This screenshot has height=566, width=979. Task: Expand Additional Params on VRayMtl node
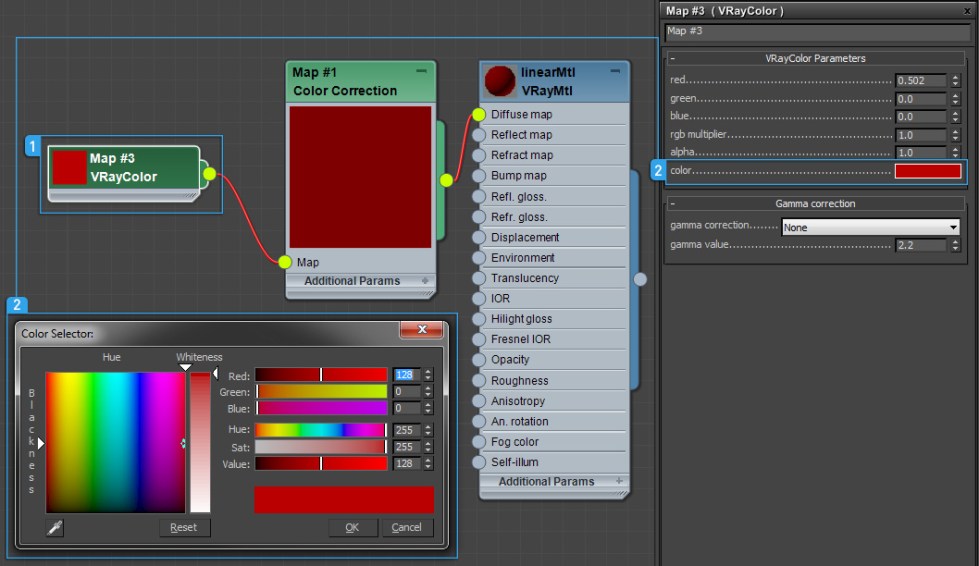pyautogui.click(x=619, y=481)
